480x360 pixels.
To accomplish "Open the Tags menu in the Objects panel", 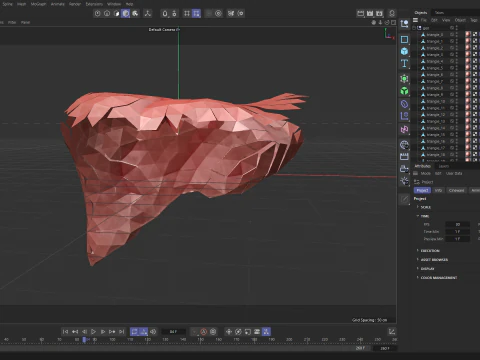I will point(474,20).
